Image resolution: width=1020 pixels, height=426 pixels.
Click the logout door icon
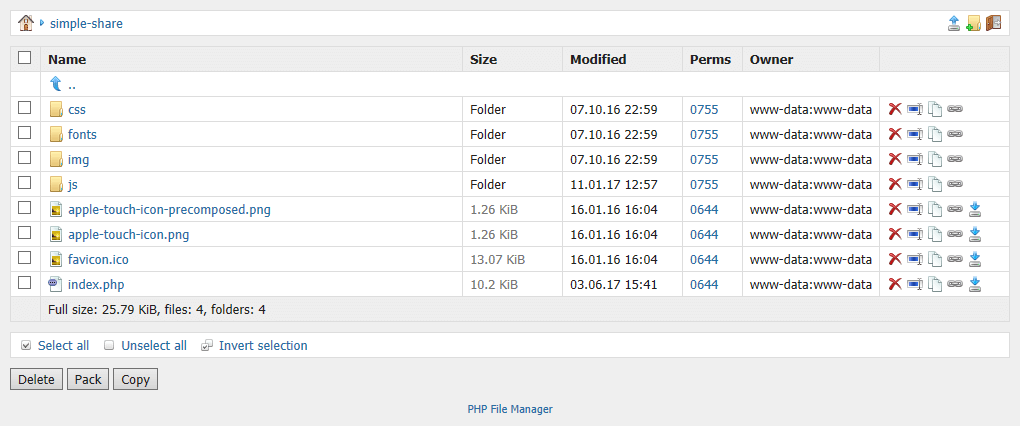pos(992,23)
